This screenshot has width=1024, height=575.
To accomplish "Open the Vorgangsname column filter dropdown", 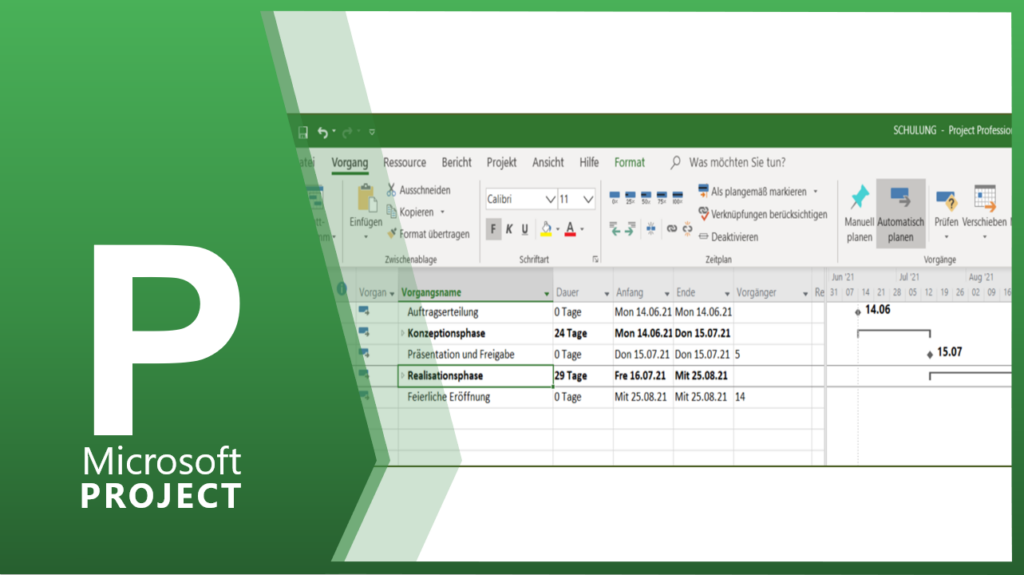I will click(547, 294).
